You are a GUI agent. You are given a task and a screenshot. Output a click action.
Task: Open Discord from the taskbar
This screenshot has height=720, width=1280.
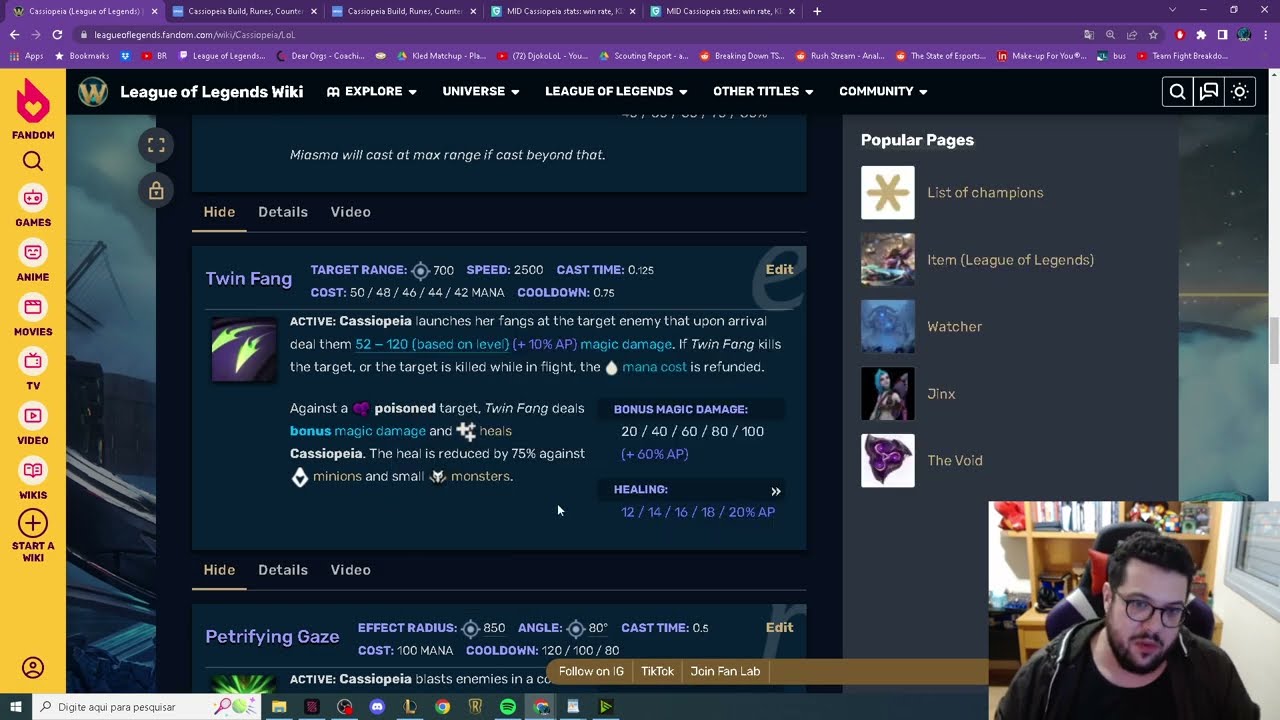[x=377, y=707]
